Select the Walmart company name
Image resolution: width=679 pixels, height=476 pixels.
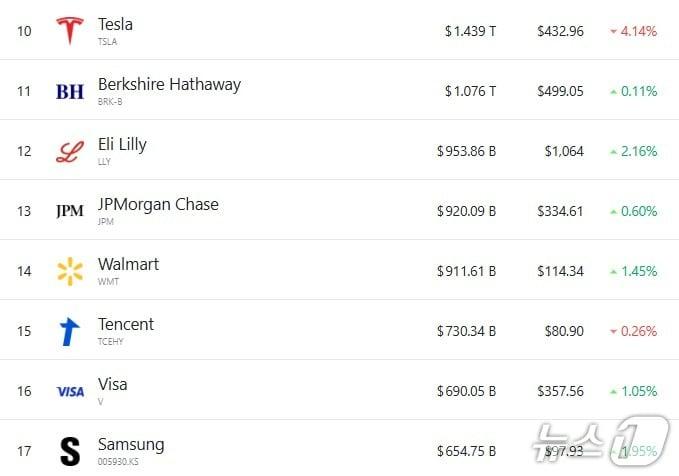pos(128,264)
